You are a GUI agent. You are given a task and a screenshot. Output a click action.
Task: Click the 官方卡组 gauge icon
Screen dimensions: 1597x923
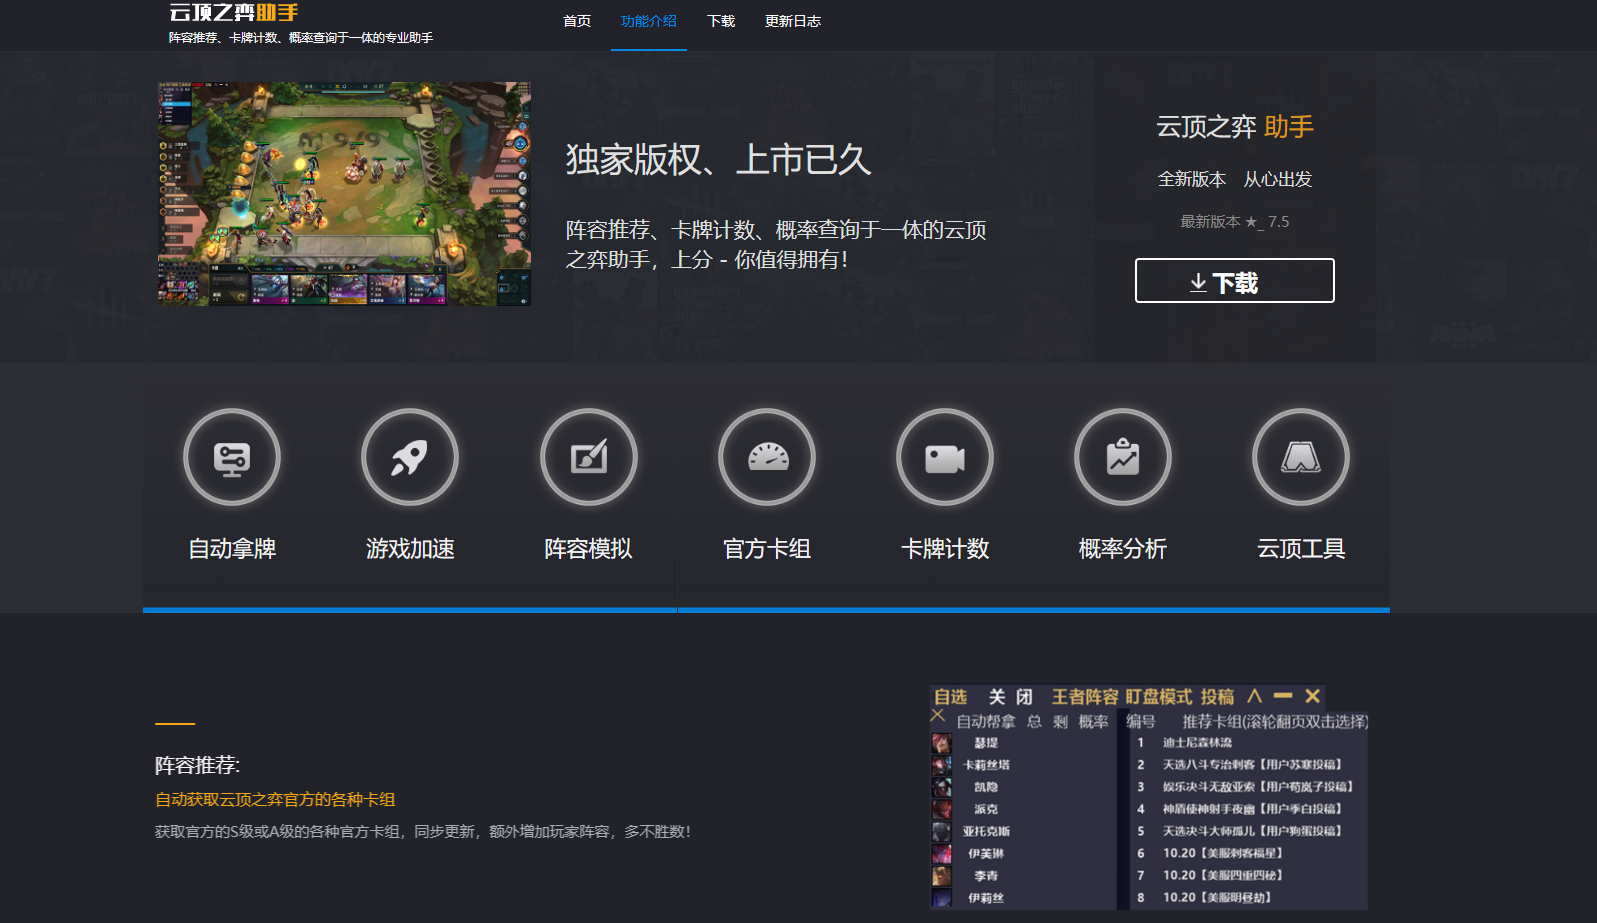(767, 458)
